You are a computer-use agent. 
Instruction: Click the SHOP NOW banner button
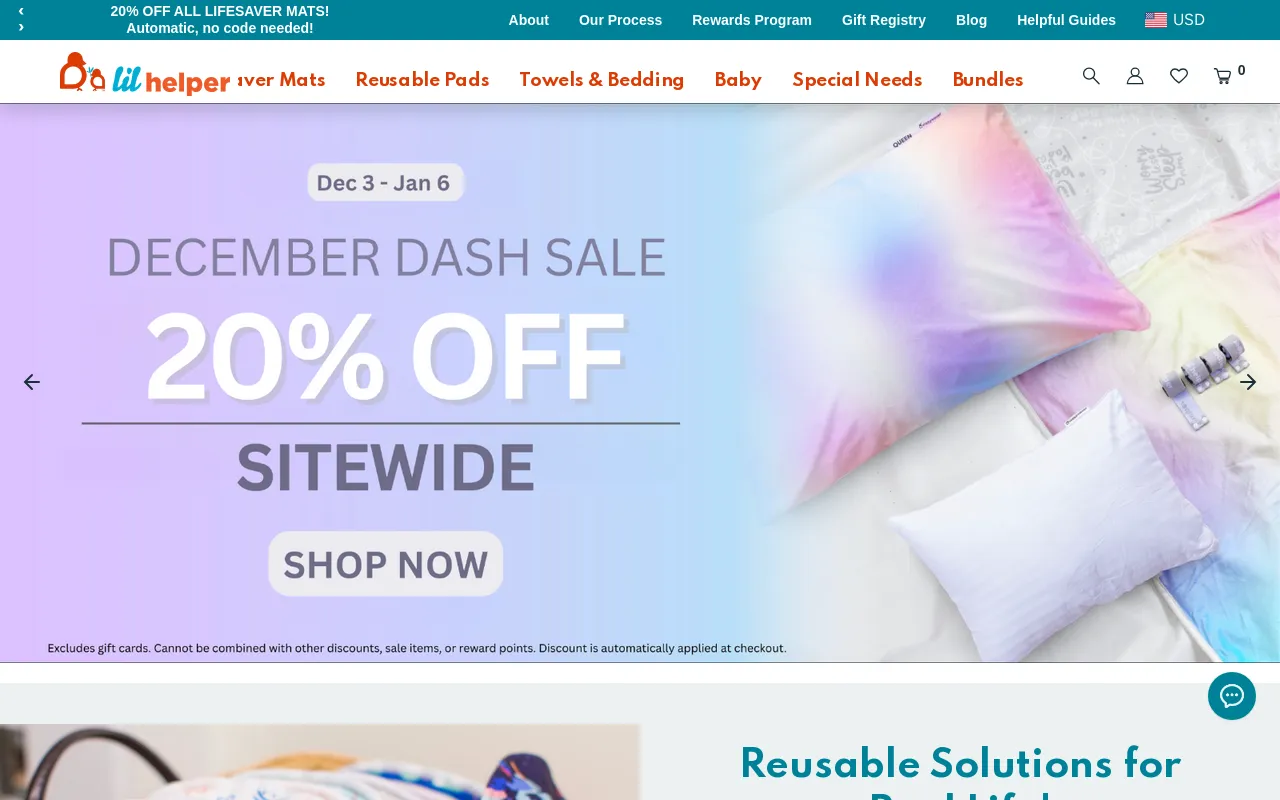[385, 564]
